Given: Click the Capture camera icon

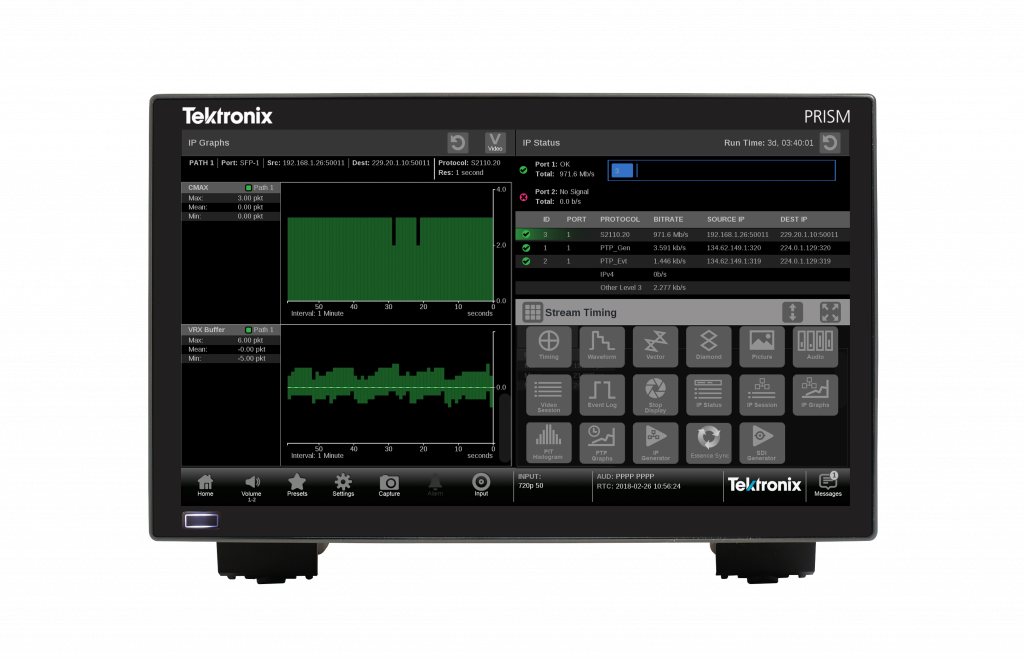Looking at the screenshot, I should click(389, 484).
